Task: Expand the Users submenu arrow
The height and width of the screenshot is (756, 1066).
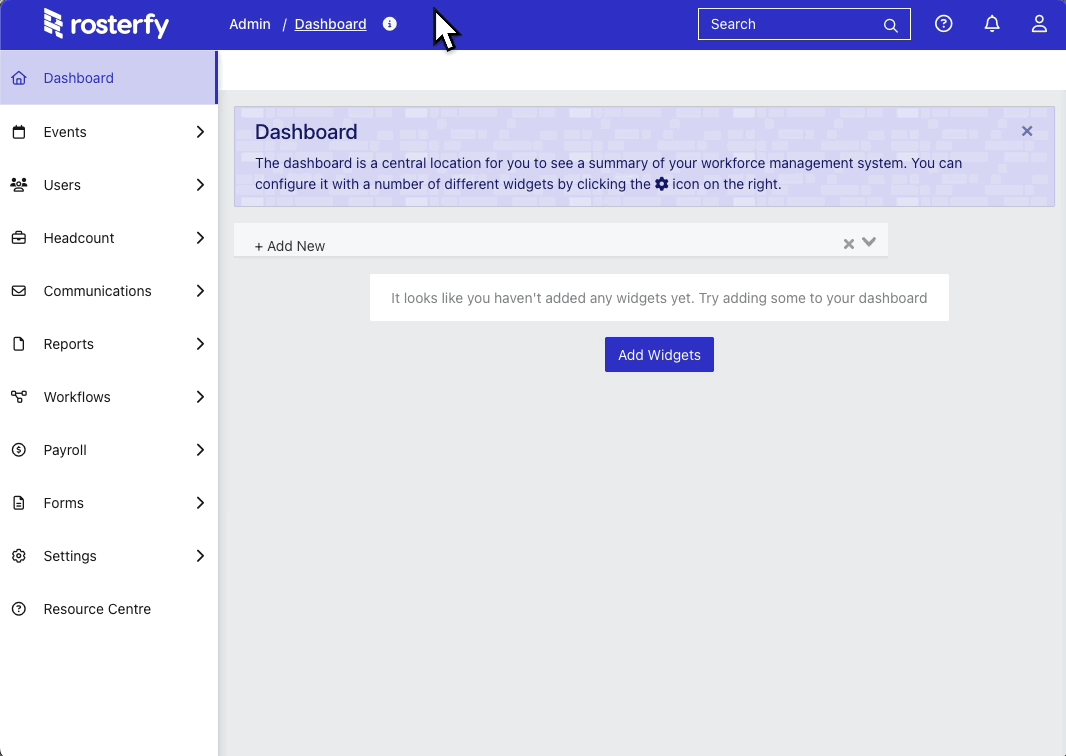Action: (200, 185)
